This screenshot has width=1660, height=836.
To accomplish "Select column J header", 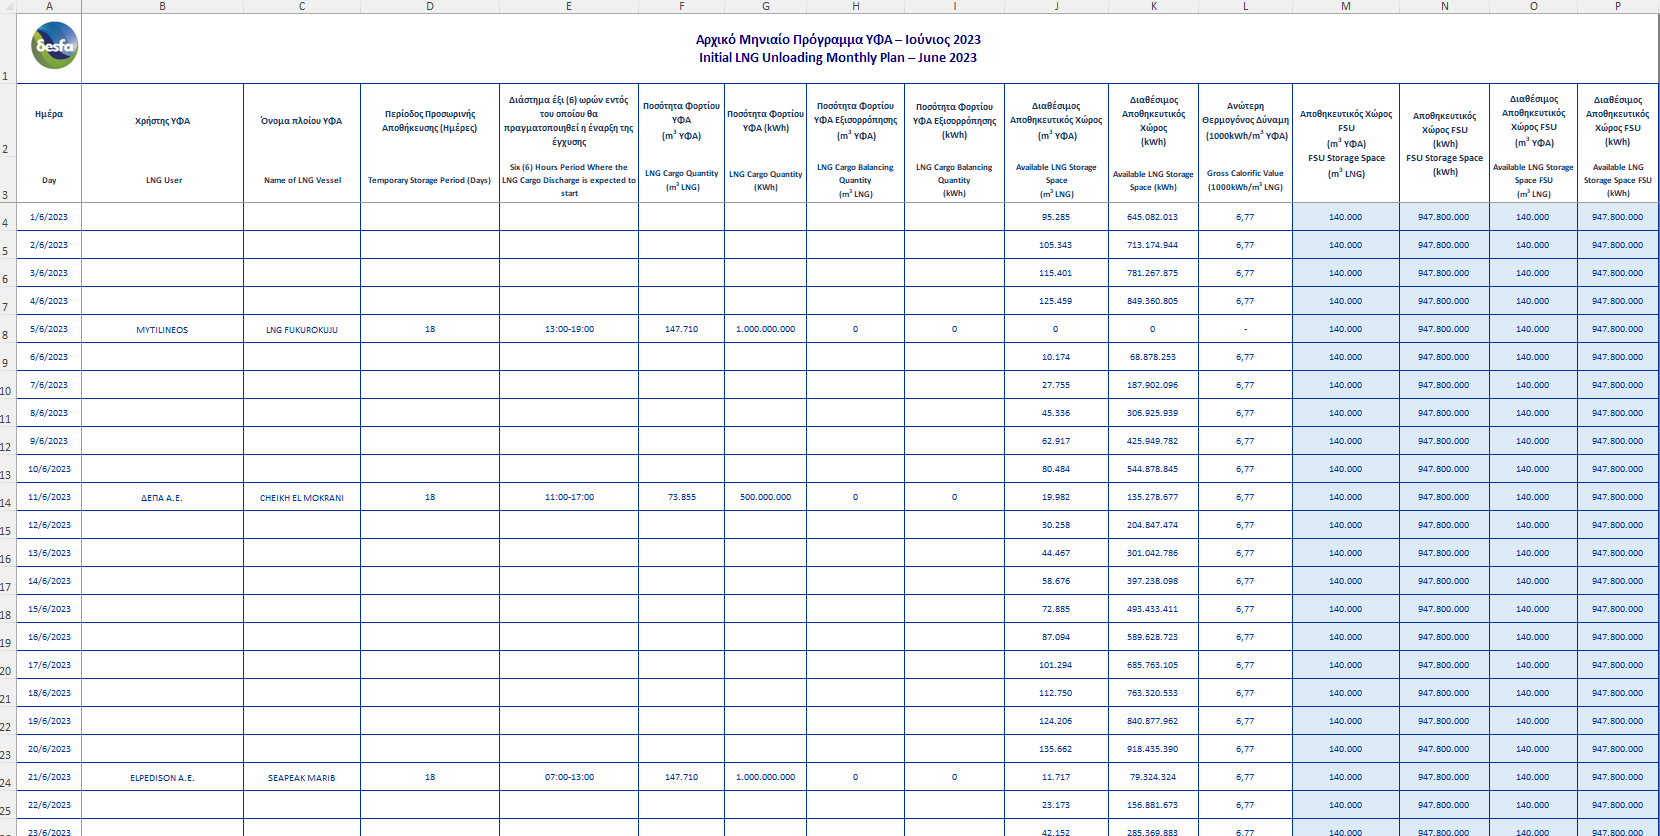I will [x=1056, y=6].
